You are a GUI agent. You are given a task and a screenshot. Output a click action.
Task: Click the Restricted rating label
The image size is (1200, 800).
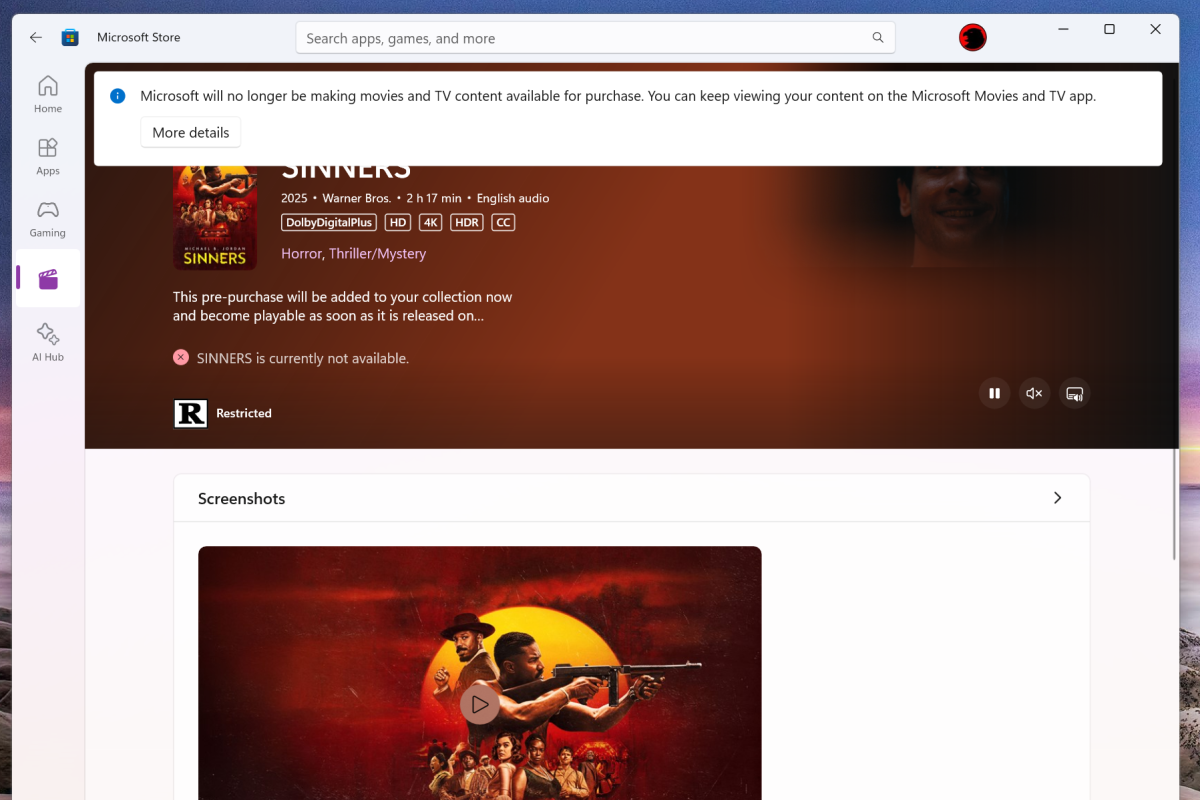[x=244, y=413]
